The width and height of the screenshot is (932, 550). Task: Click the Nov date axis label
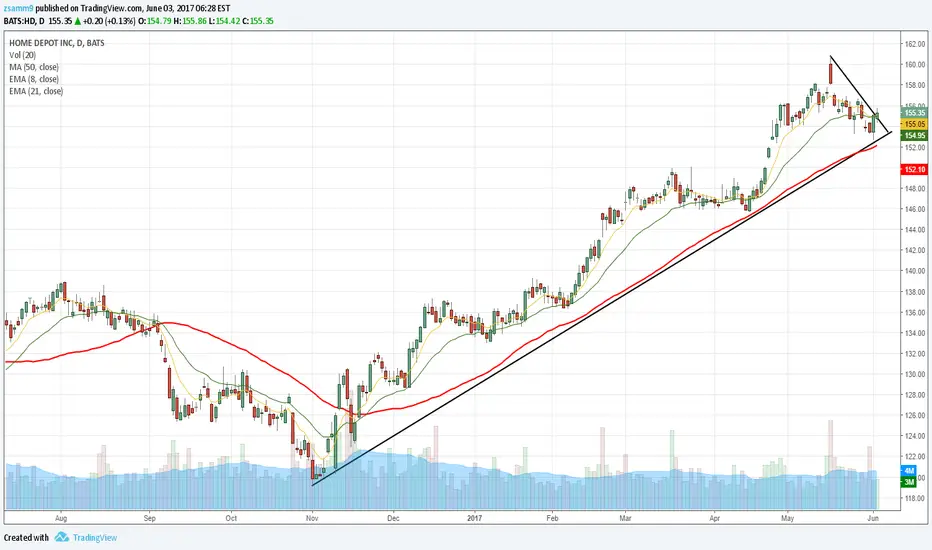coord(312,518)
